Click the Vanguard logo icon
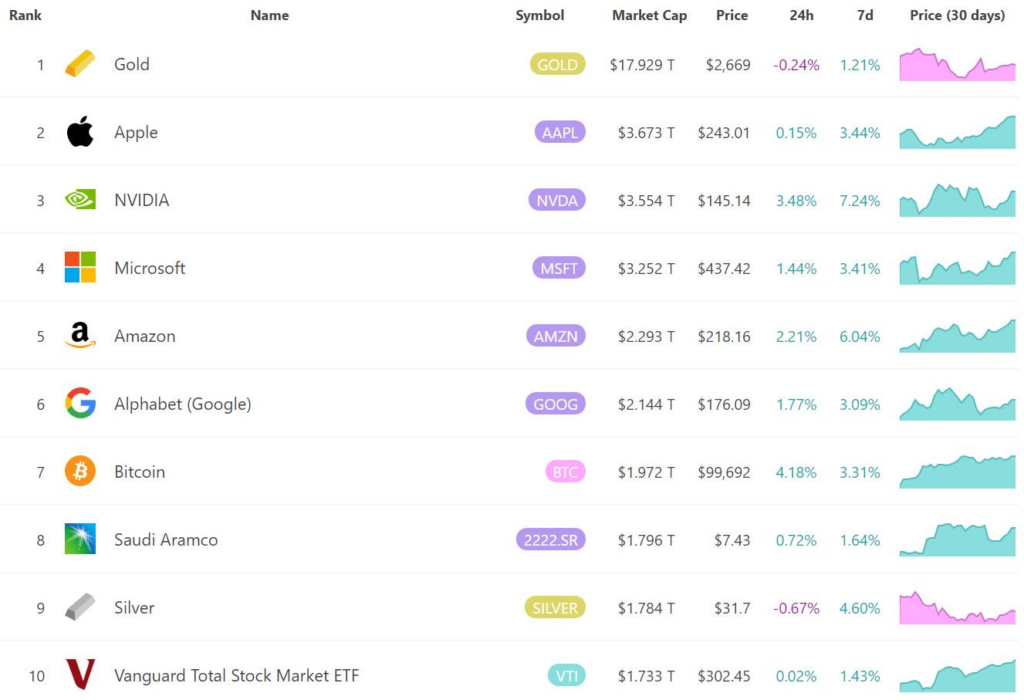 pyautogui.click(x=80, y=675)
